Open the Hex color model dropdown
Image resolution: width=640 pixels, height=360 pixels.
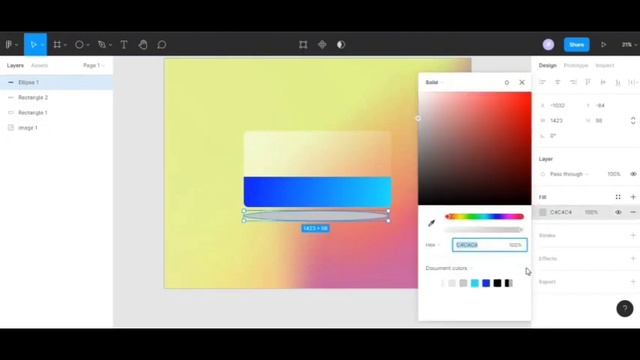tap(432, 245)
